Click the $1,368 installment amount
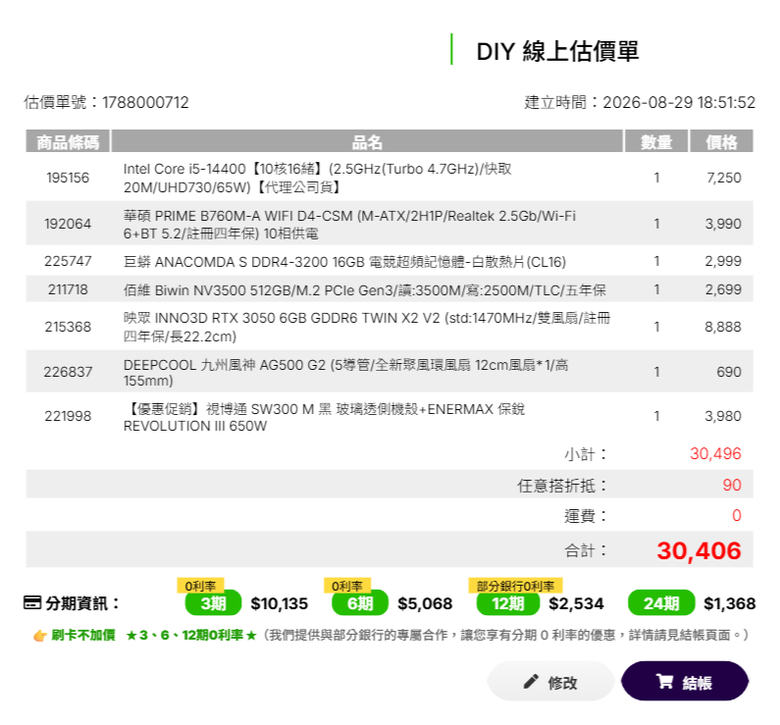Viewport: 780px width, 725px height. (729, 604)
